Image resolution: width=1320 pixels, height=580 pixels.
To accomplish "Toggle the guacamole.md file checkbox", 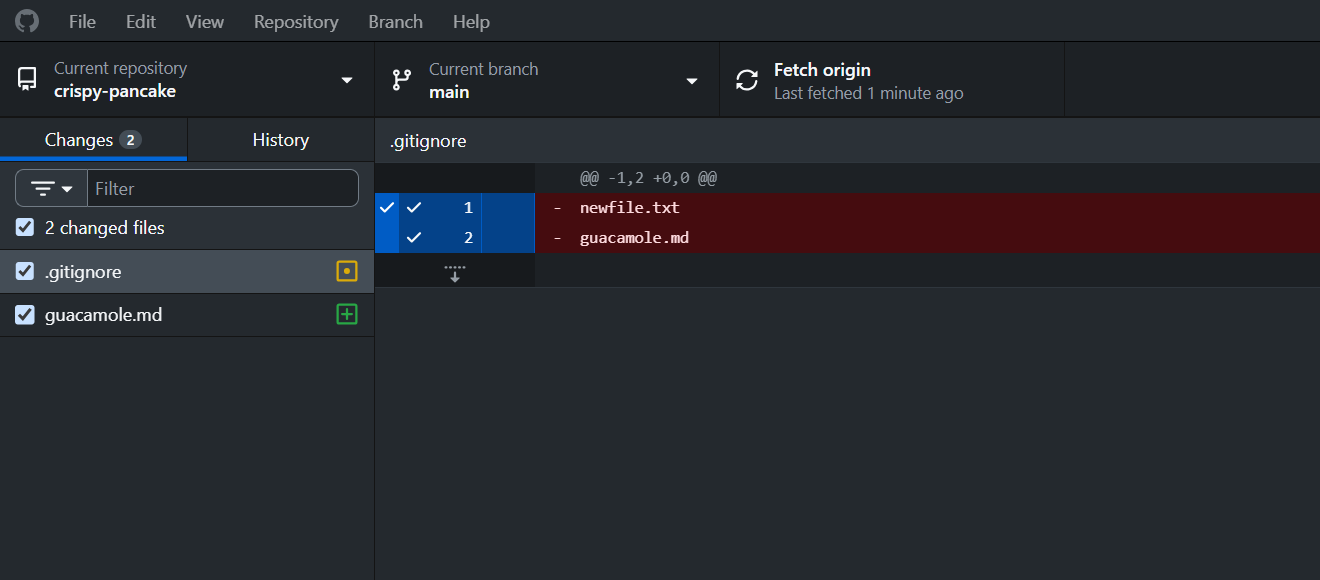I will (x=25, y=315).
